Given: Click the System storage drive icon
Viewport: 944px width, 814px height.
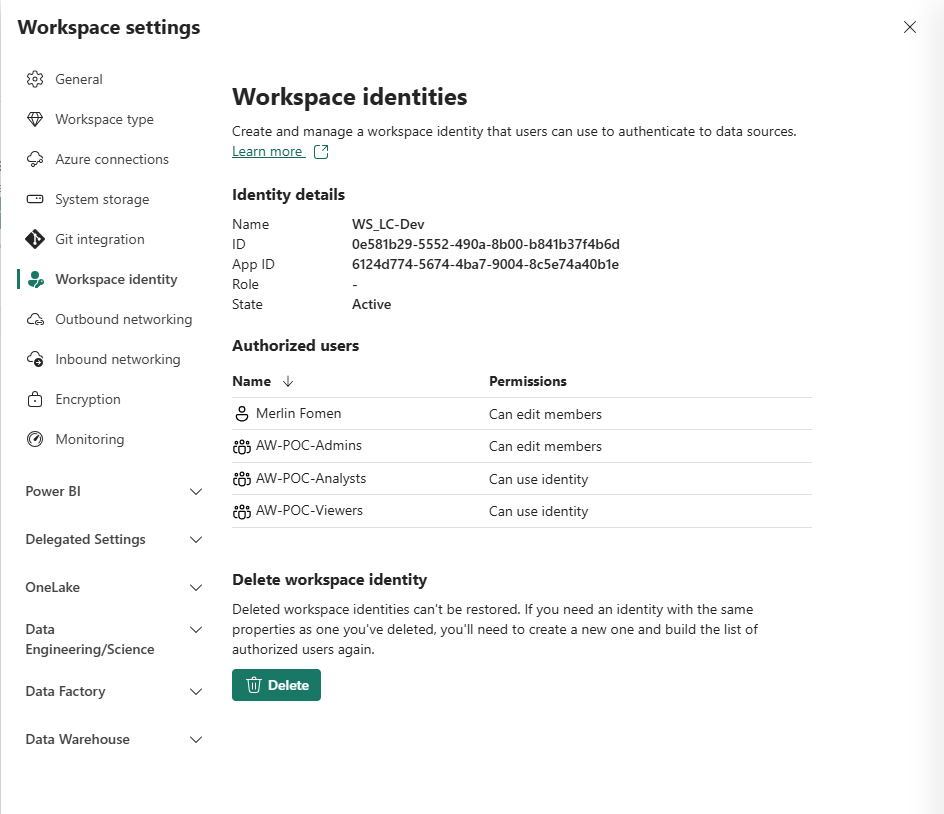Looking at the screenshot, I should point(35,199).
